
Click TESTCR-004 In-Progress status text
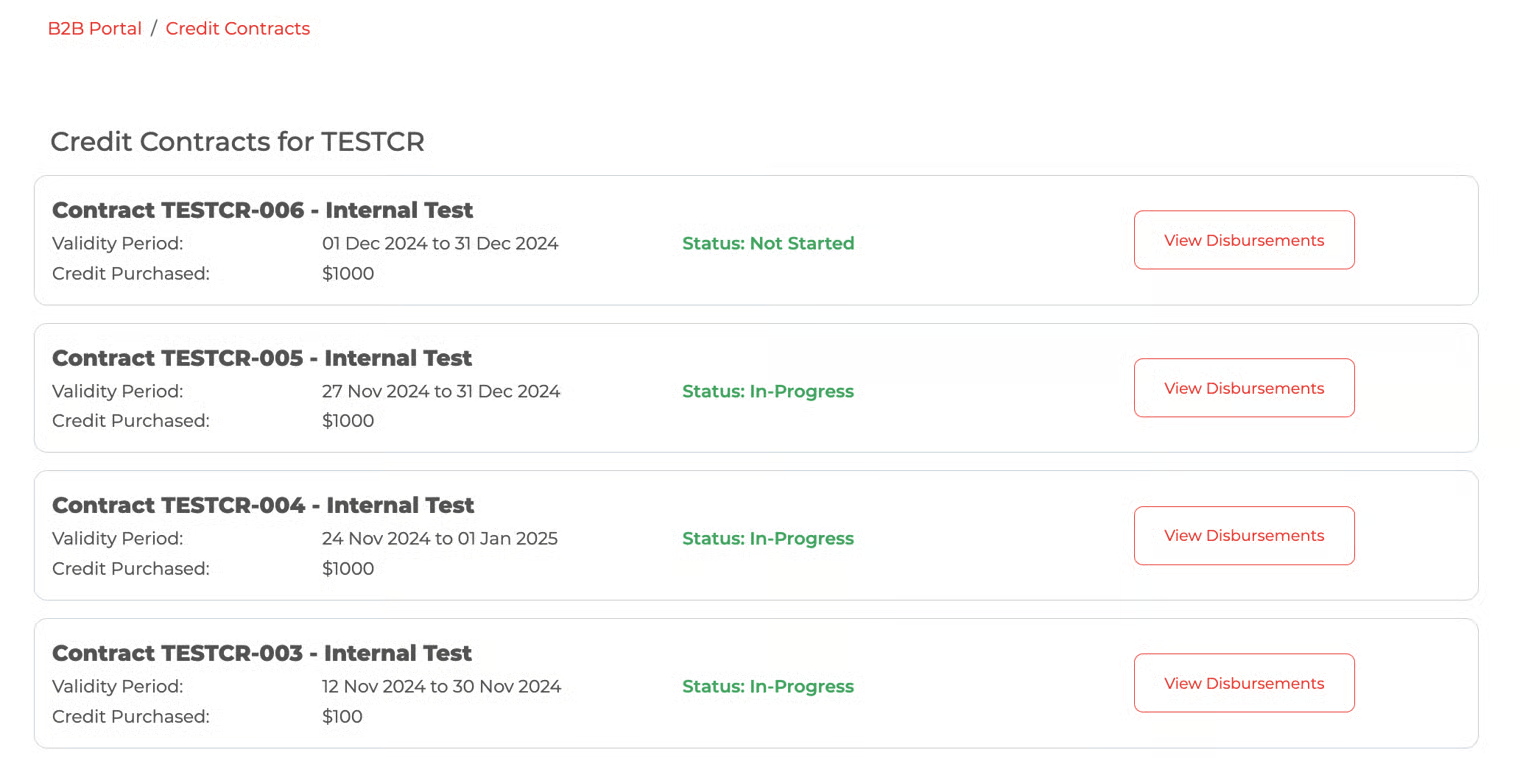pyautogui.click(x=768, y=539)
